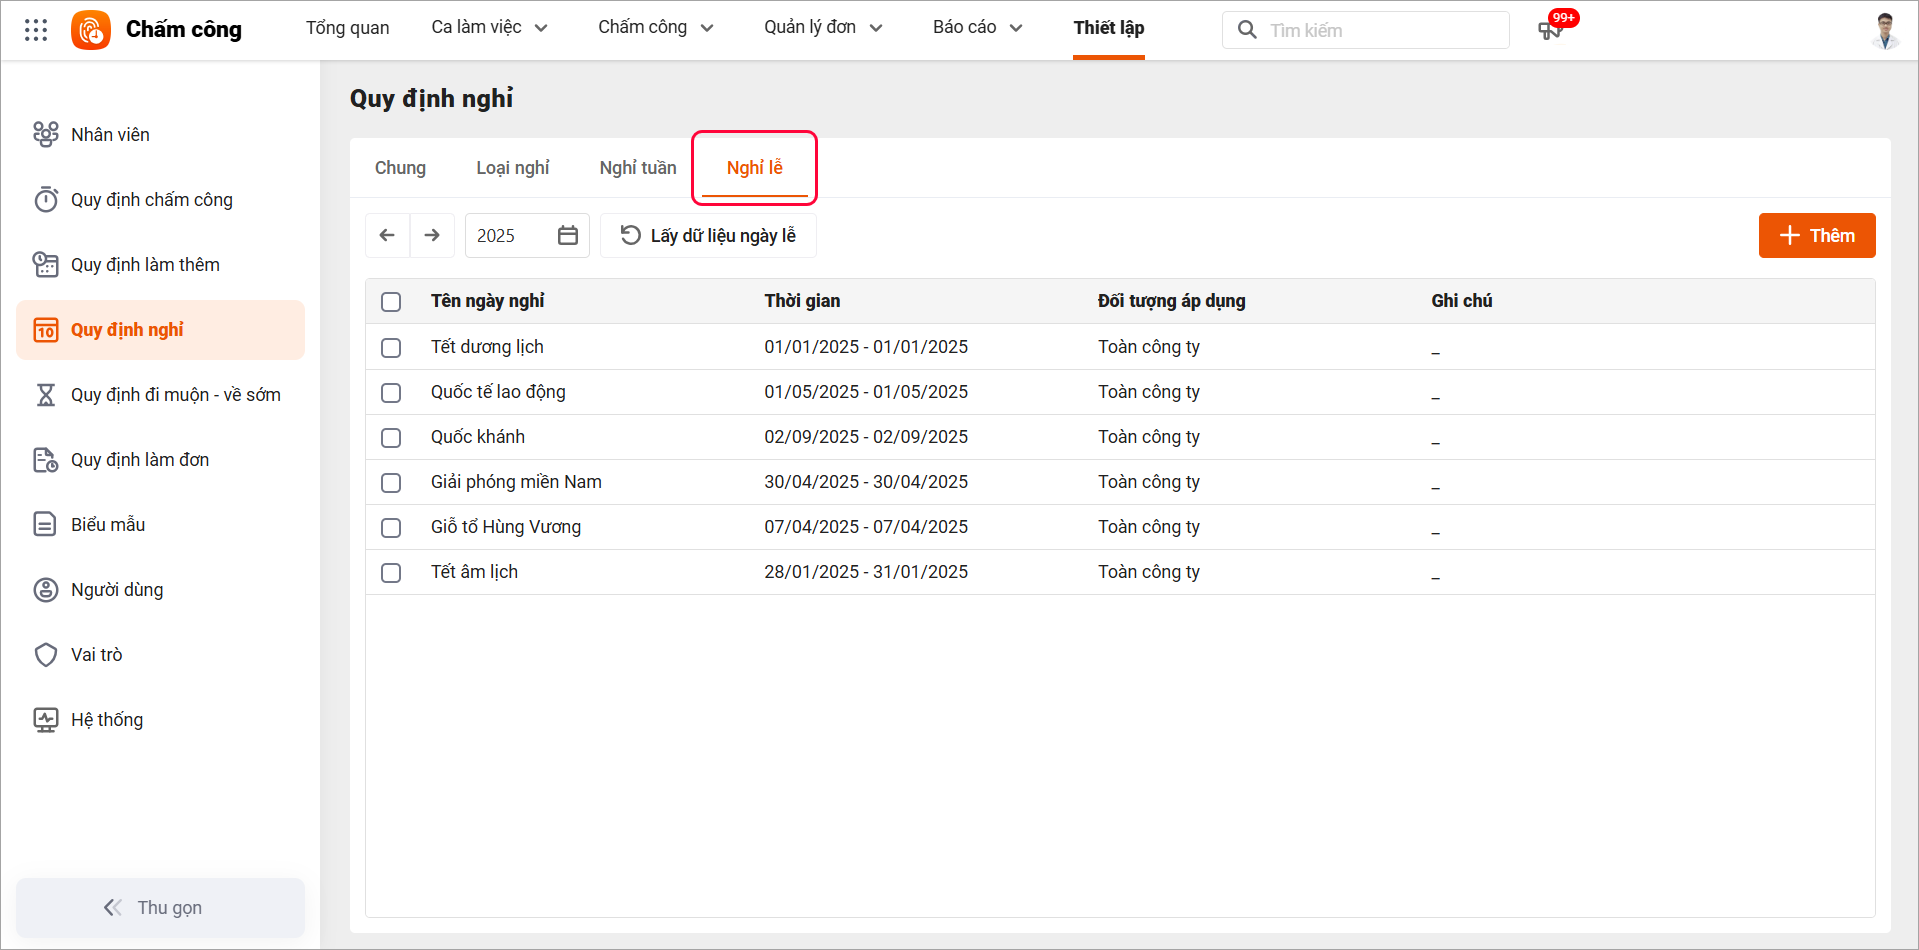Toggle the select-all checkbox in table header

[391, 302]
